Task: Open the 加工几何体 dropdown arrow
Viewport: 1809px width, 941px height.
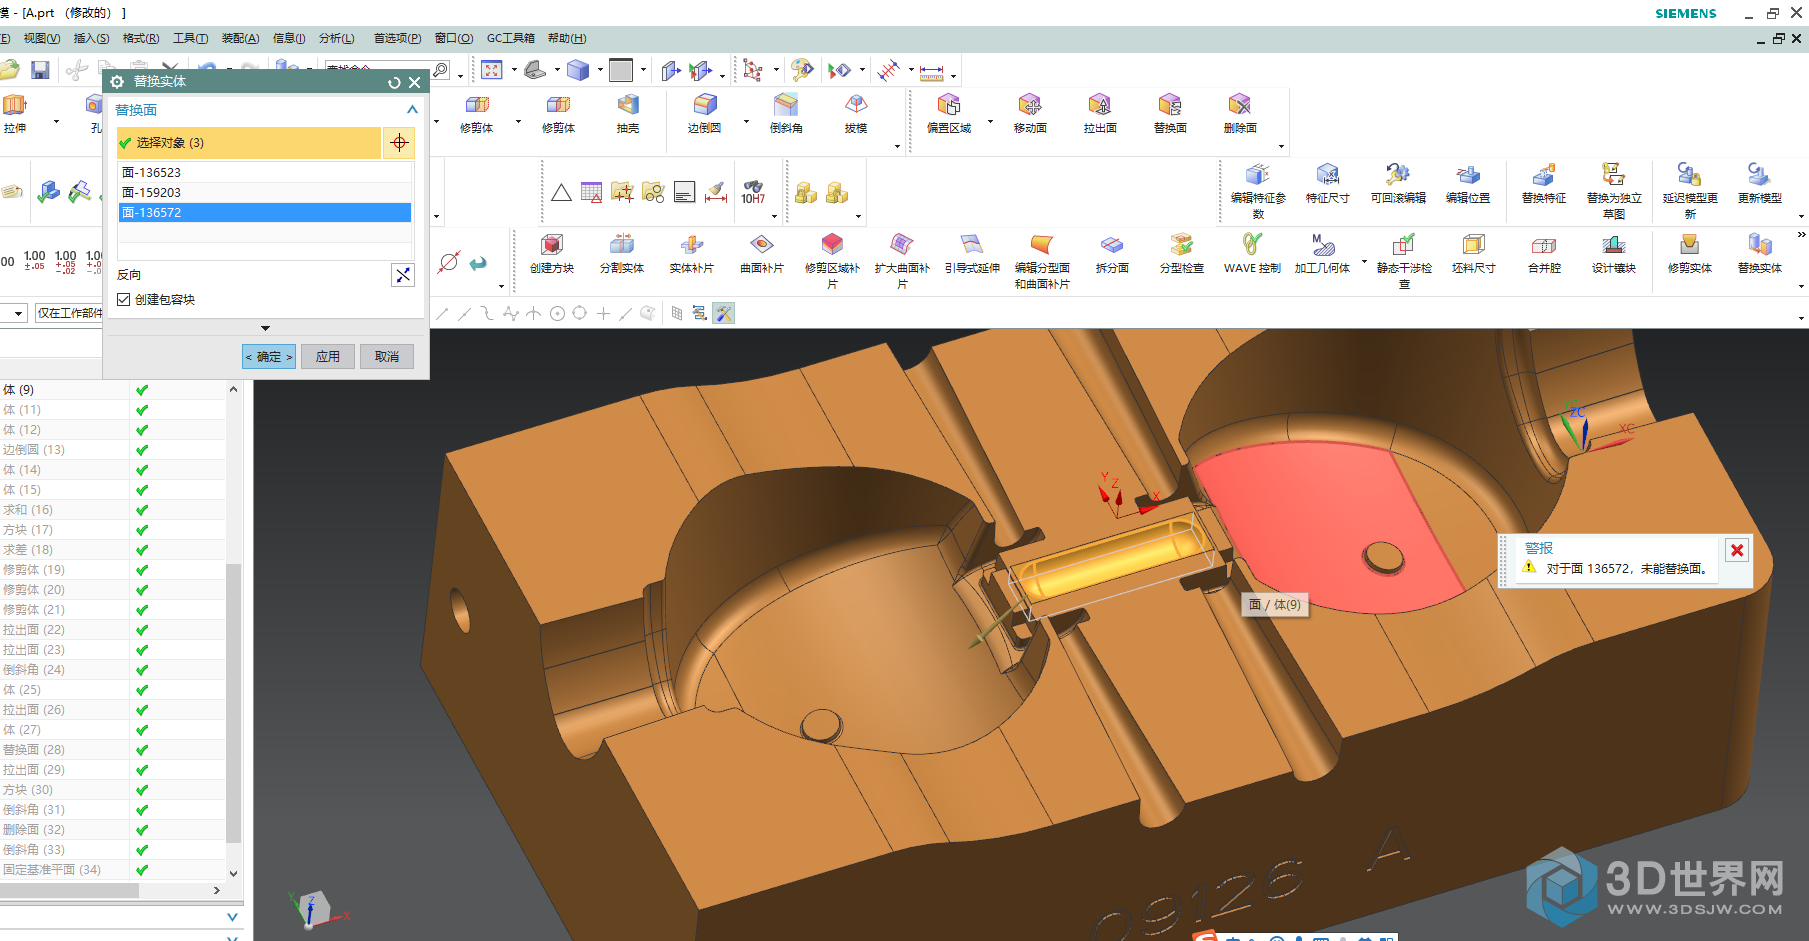Action: pyautogui.click(x=1364, y=262)
